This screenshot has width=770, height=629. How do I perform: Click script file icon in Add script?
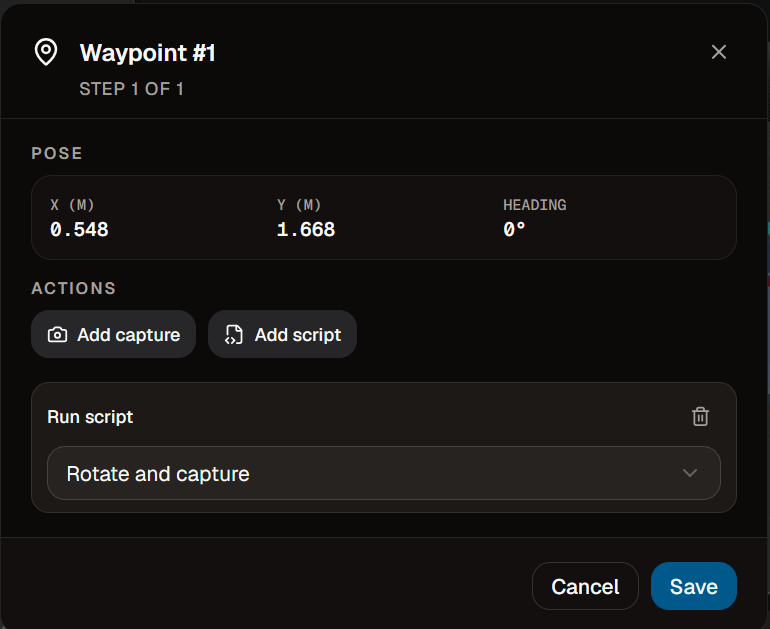[234, 335]
